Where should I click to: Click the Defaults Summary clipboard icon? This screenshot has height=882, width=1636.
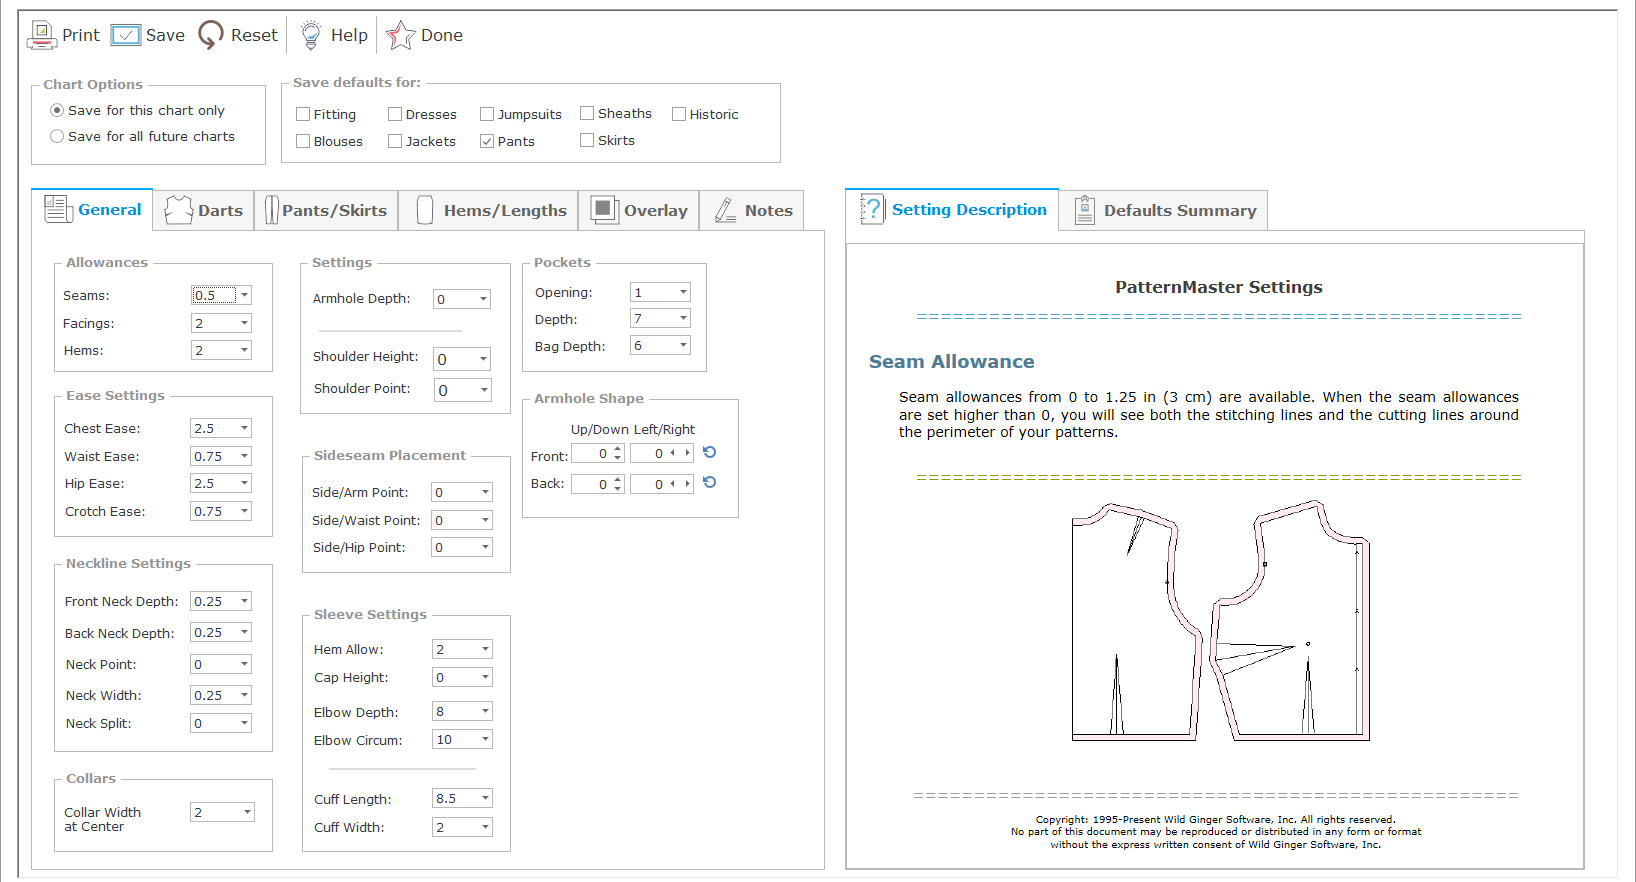click(1085, 210)
